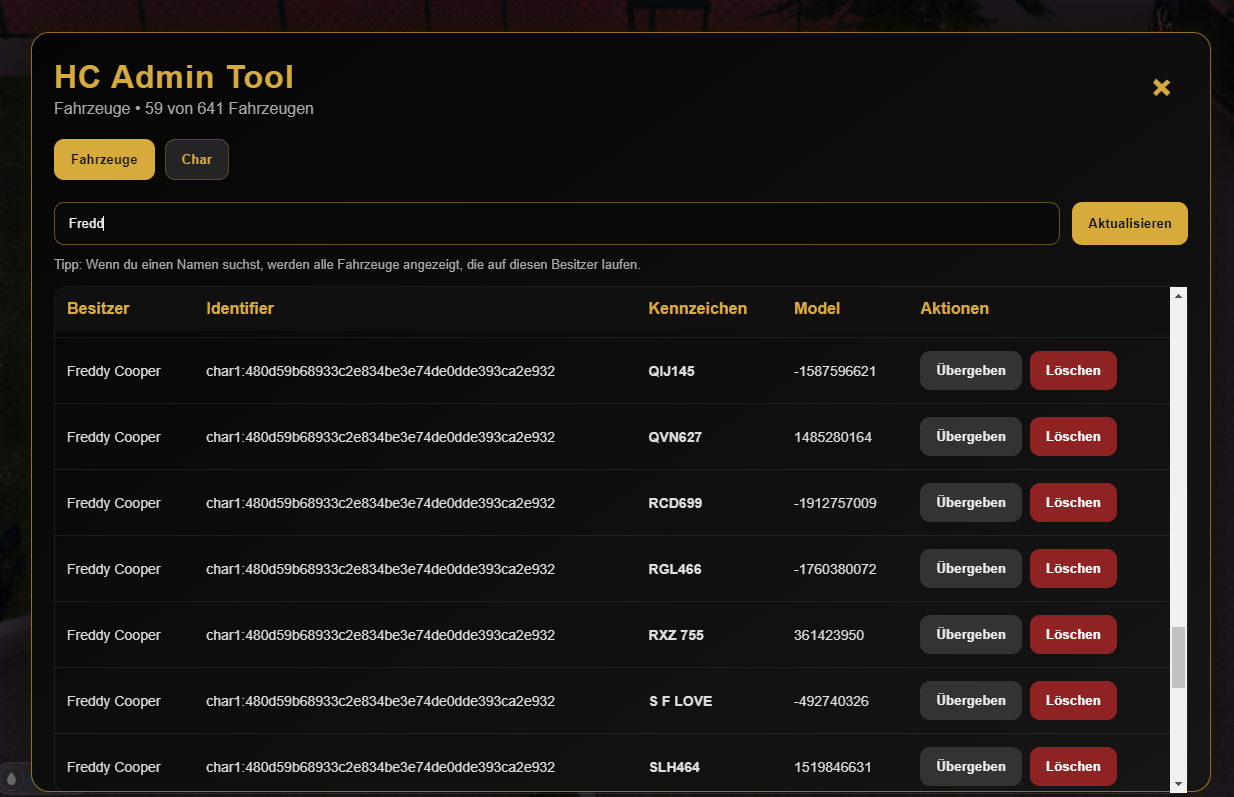Click the Aktionen column header
1234x797 pixels.
(x=955, y=308)
